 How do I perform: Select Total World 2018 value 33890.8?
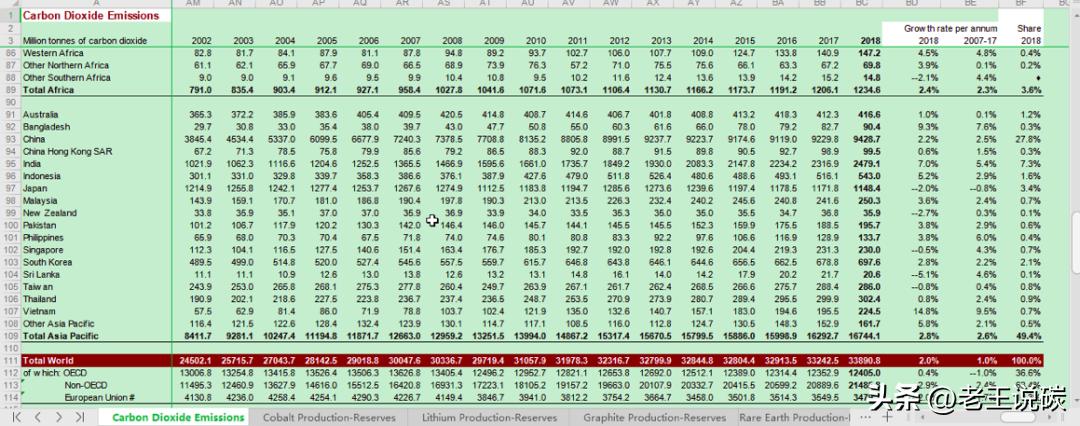(x=862, y=361)
